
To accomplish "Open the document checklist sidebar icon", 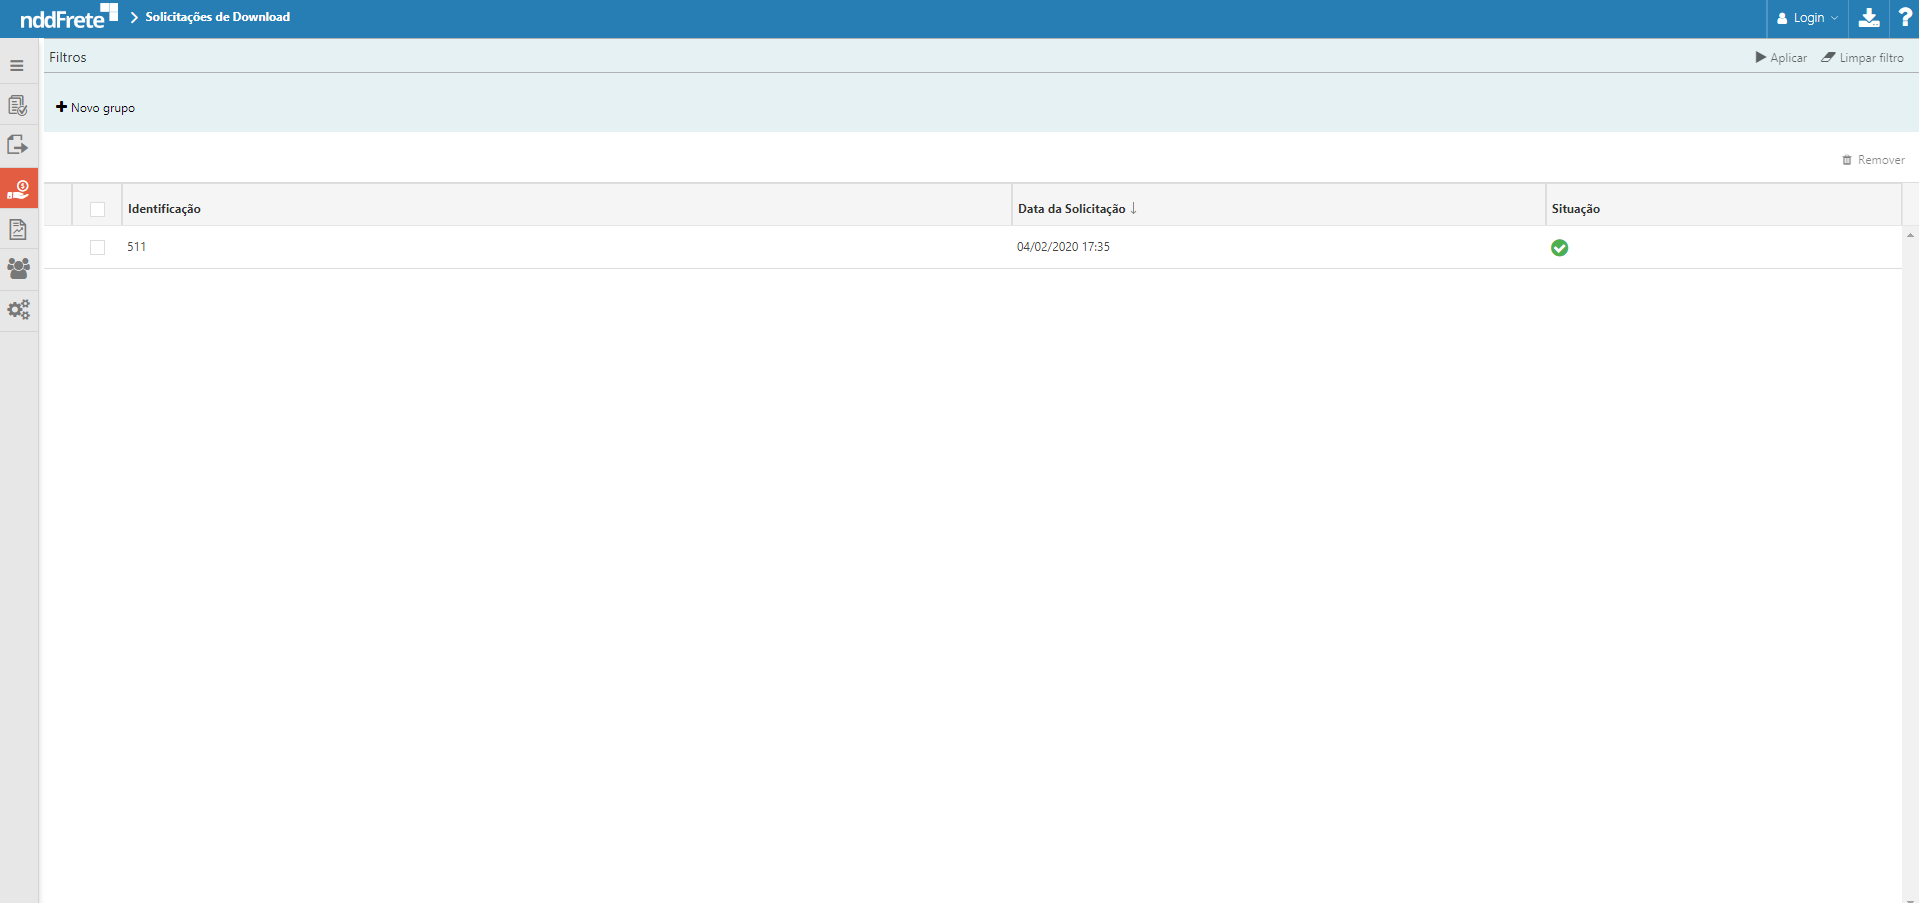I will click(x=18, y=105).
